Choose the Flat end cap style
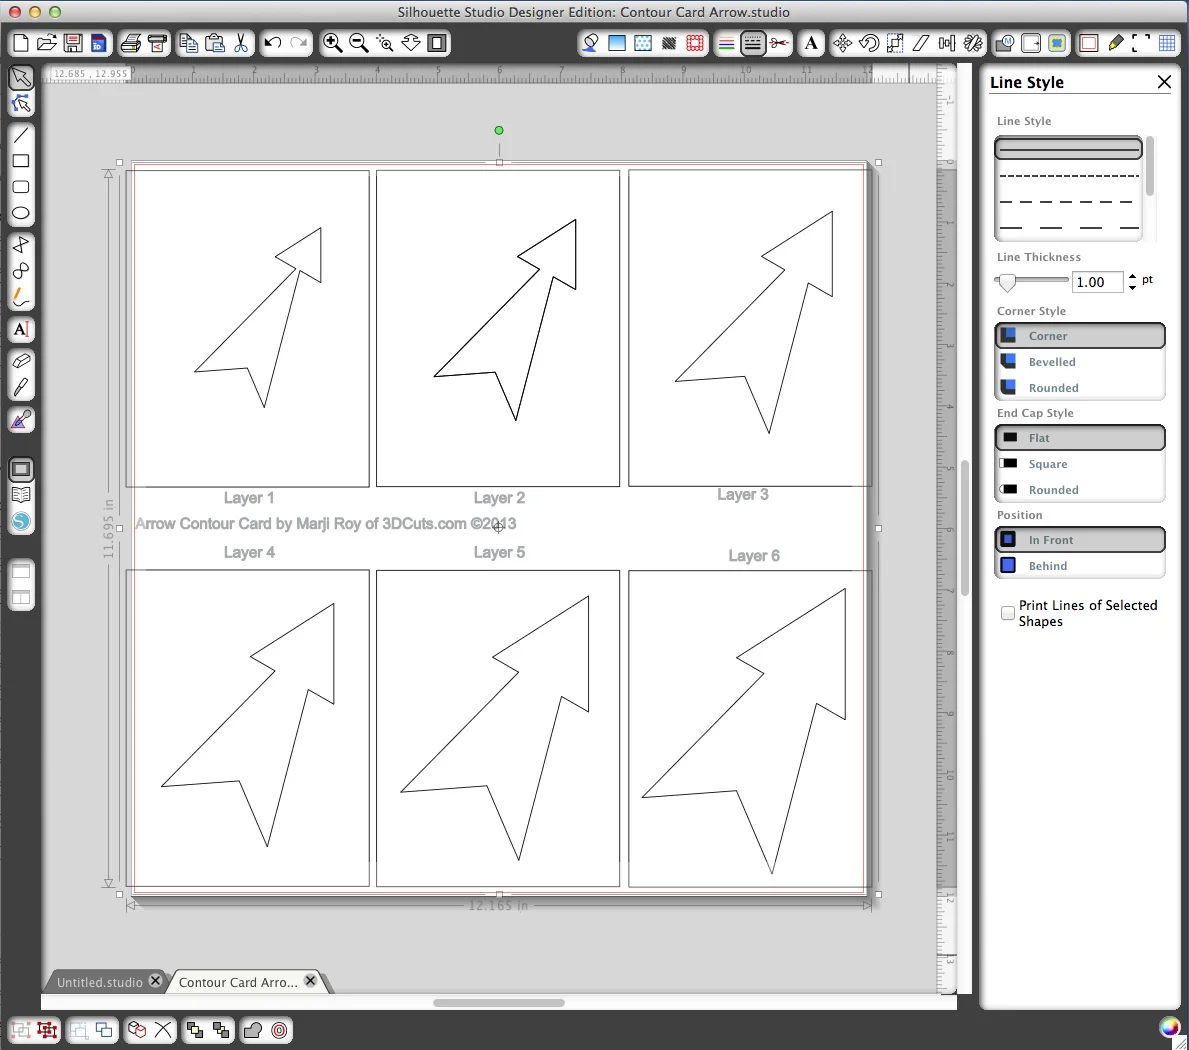1189x1050 pixels. point(1080,437)
